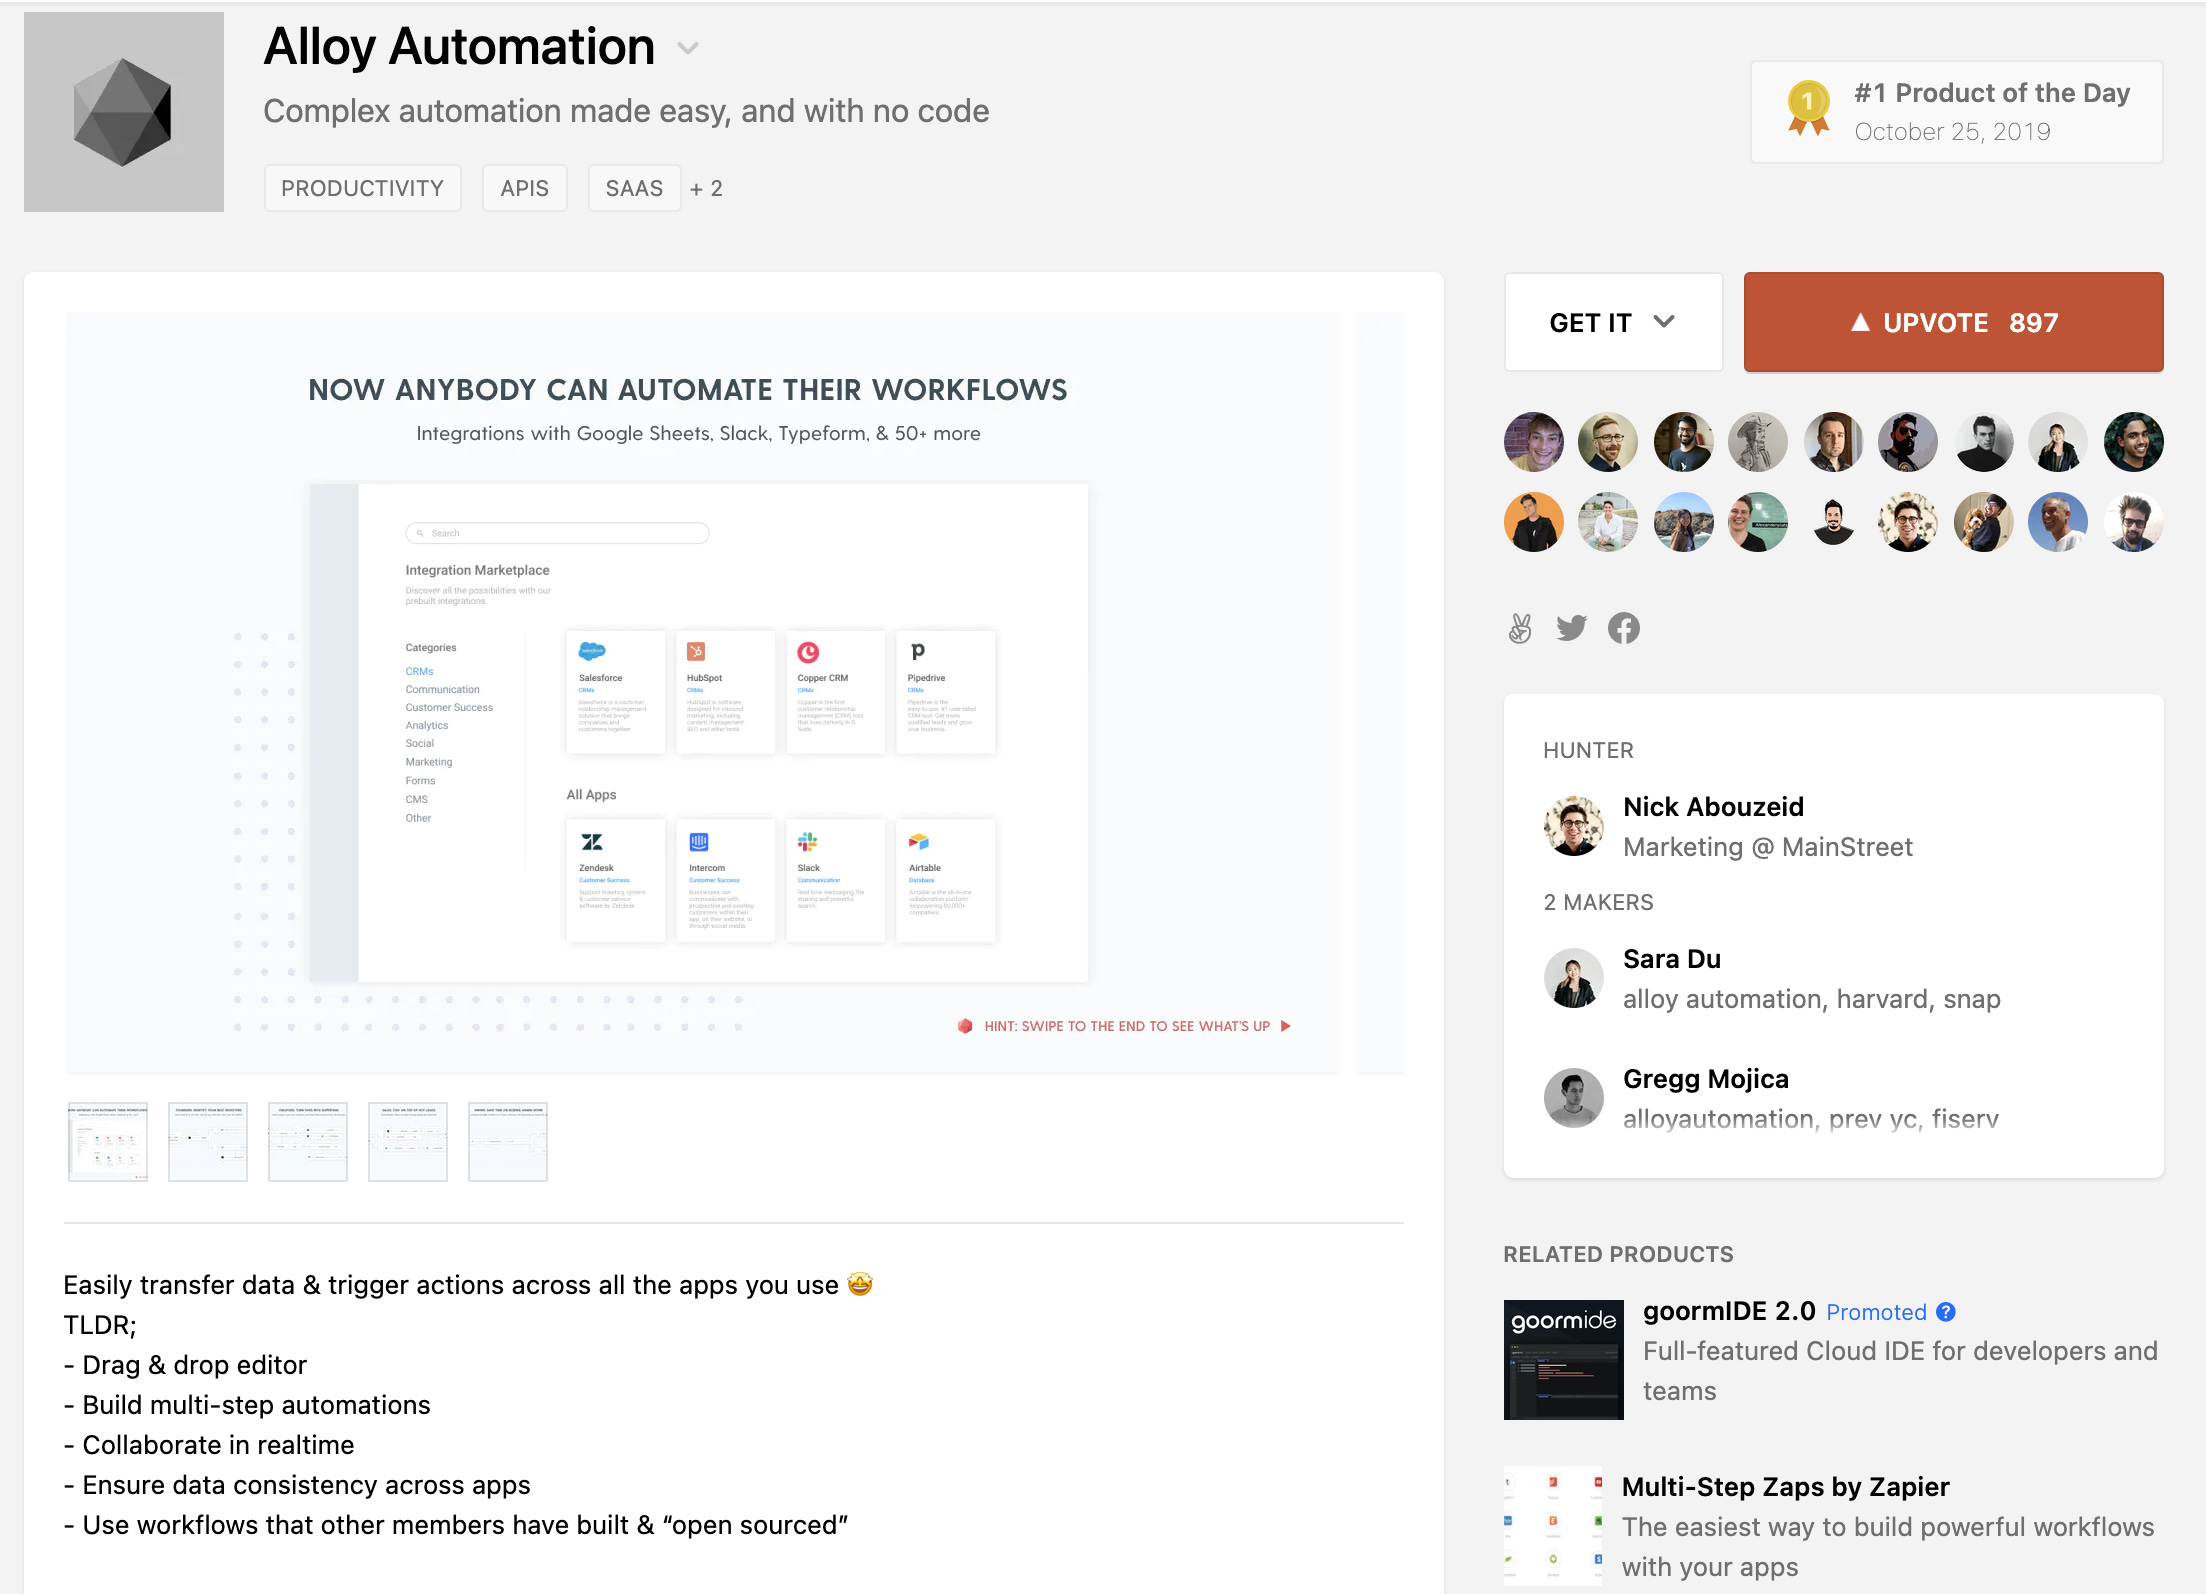This screenshot has width=2206, height=1594.
Task: Share on Twitter using bird icon
Action: coord(1571,628)
